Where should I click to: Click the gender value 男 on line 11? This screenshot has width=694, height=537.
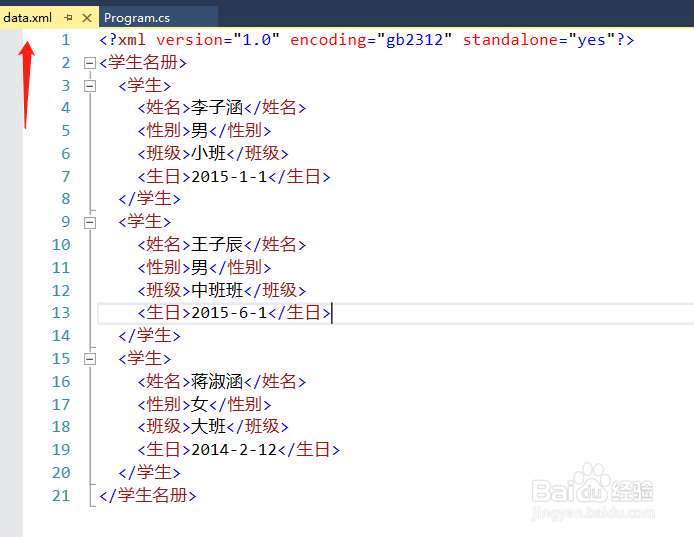click(200, 267)
